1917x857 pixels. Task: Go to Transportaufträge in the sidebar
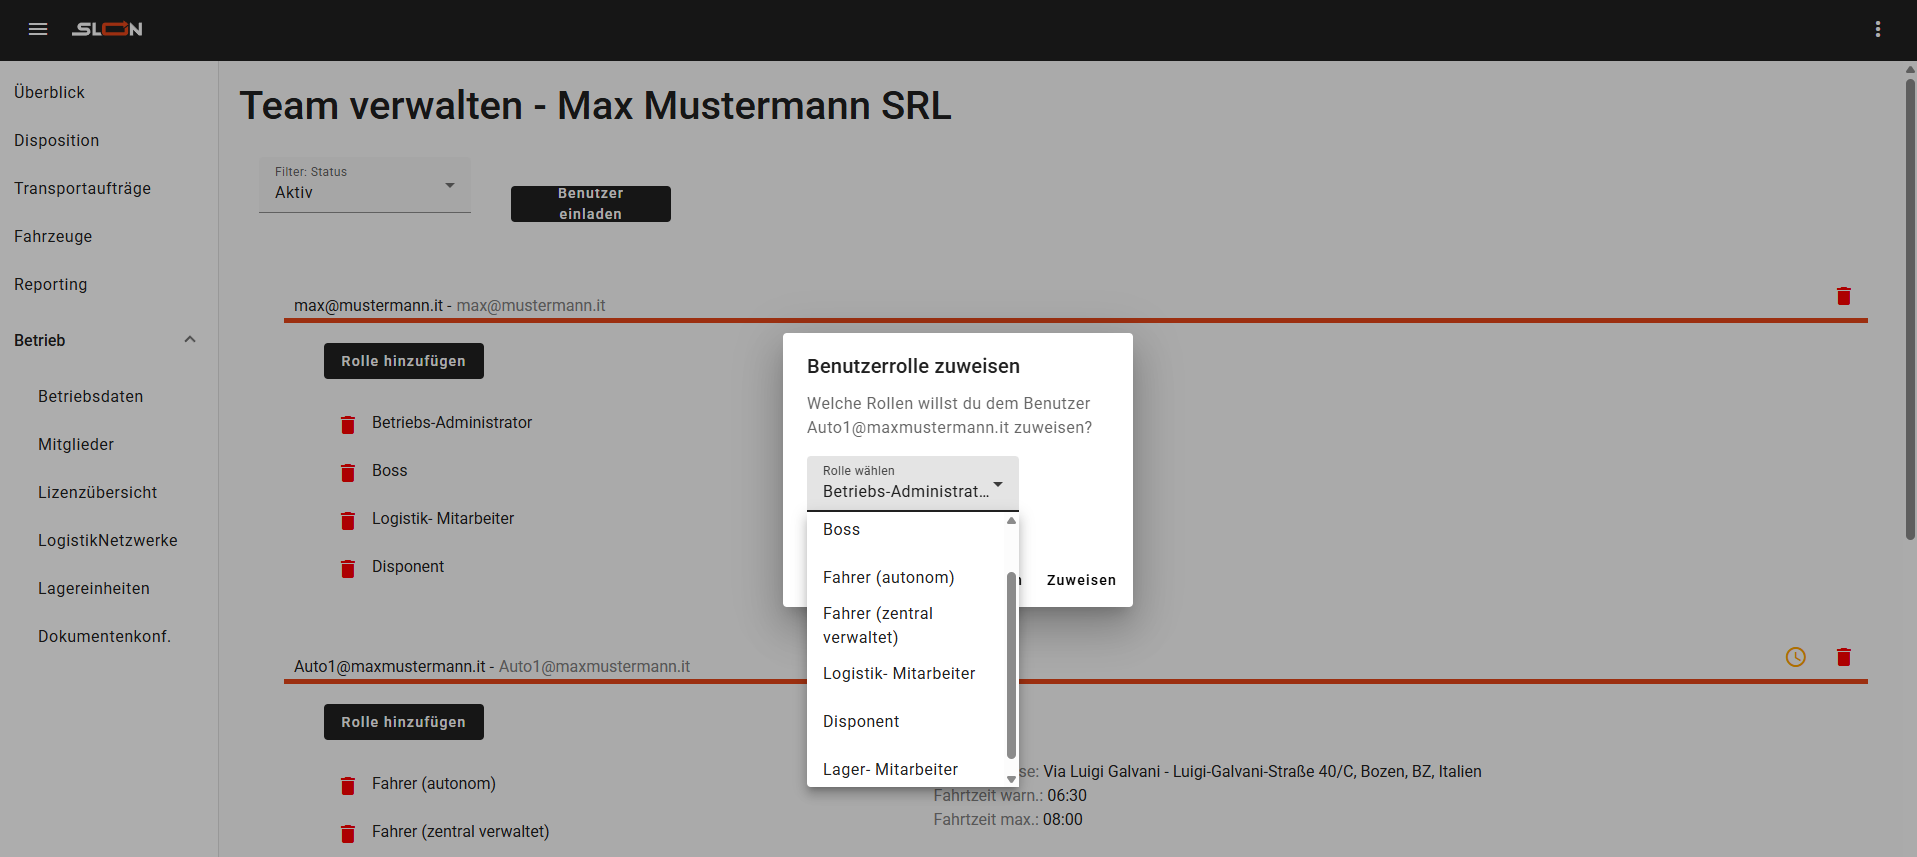[x=82, y=188]
